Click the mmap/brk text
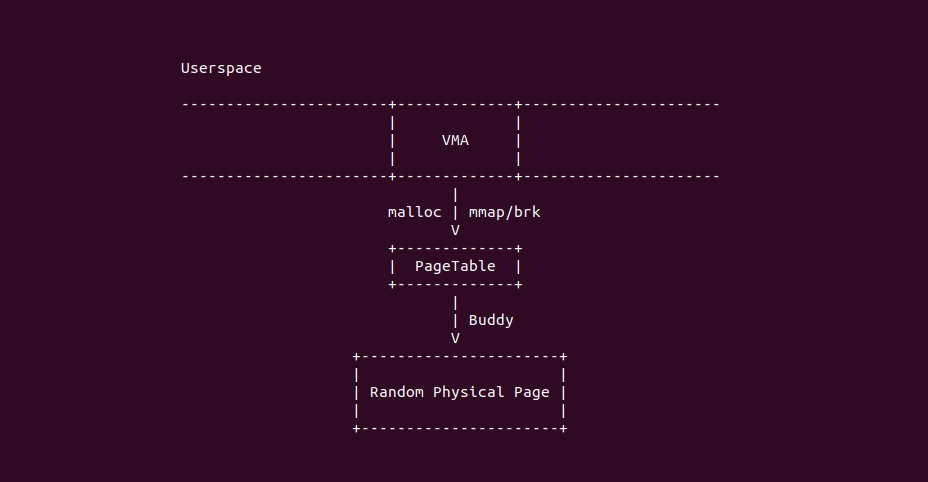Image resolution: width=928 pixels, height=482 pixels. click(504, 212)
